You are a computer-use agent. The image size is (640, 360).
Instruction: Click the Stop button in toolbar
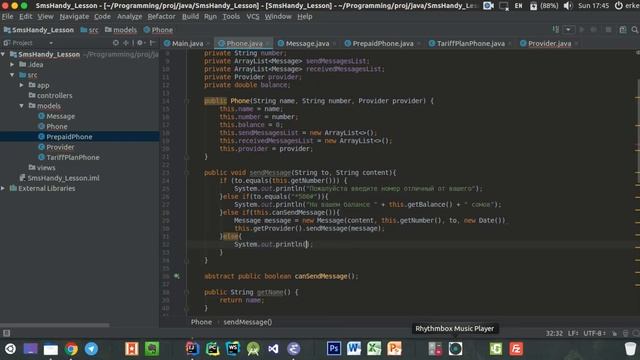(608, 30)
